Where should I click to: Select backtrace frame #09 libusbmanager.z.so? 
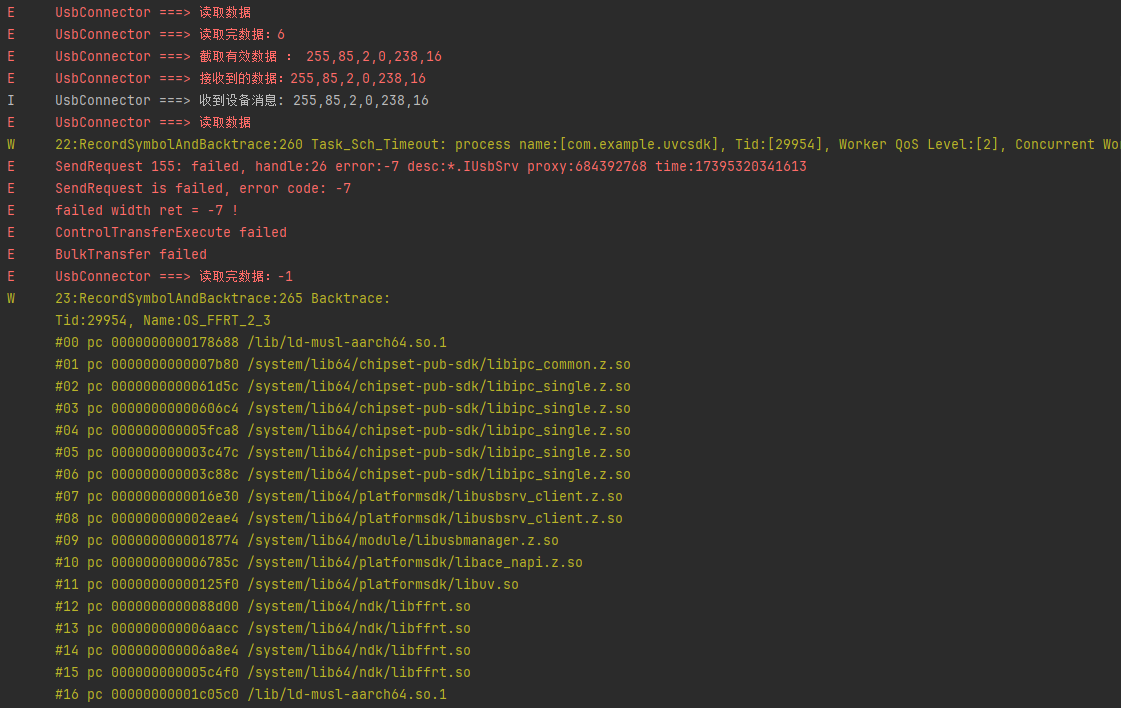tap(307, 541)
